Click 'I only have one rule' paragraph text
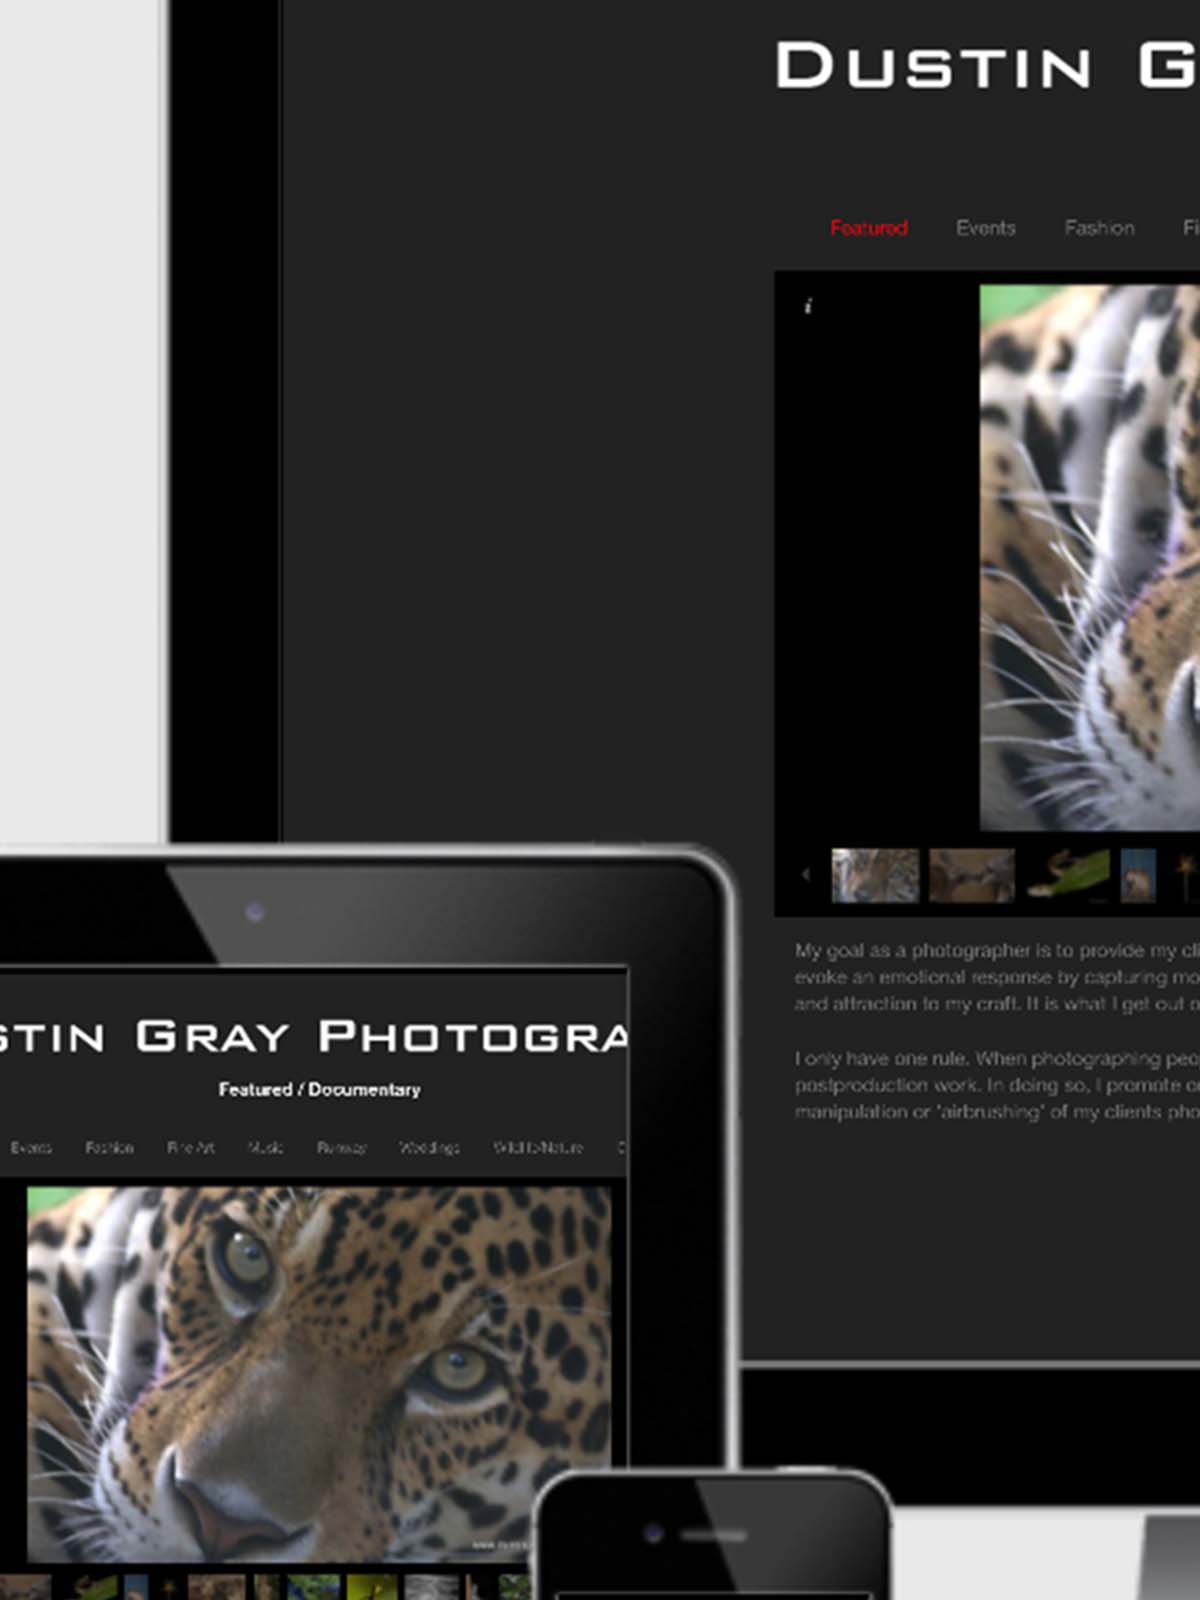1200x1600 pixels. [x=997, y=1085]
